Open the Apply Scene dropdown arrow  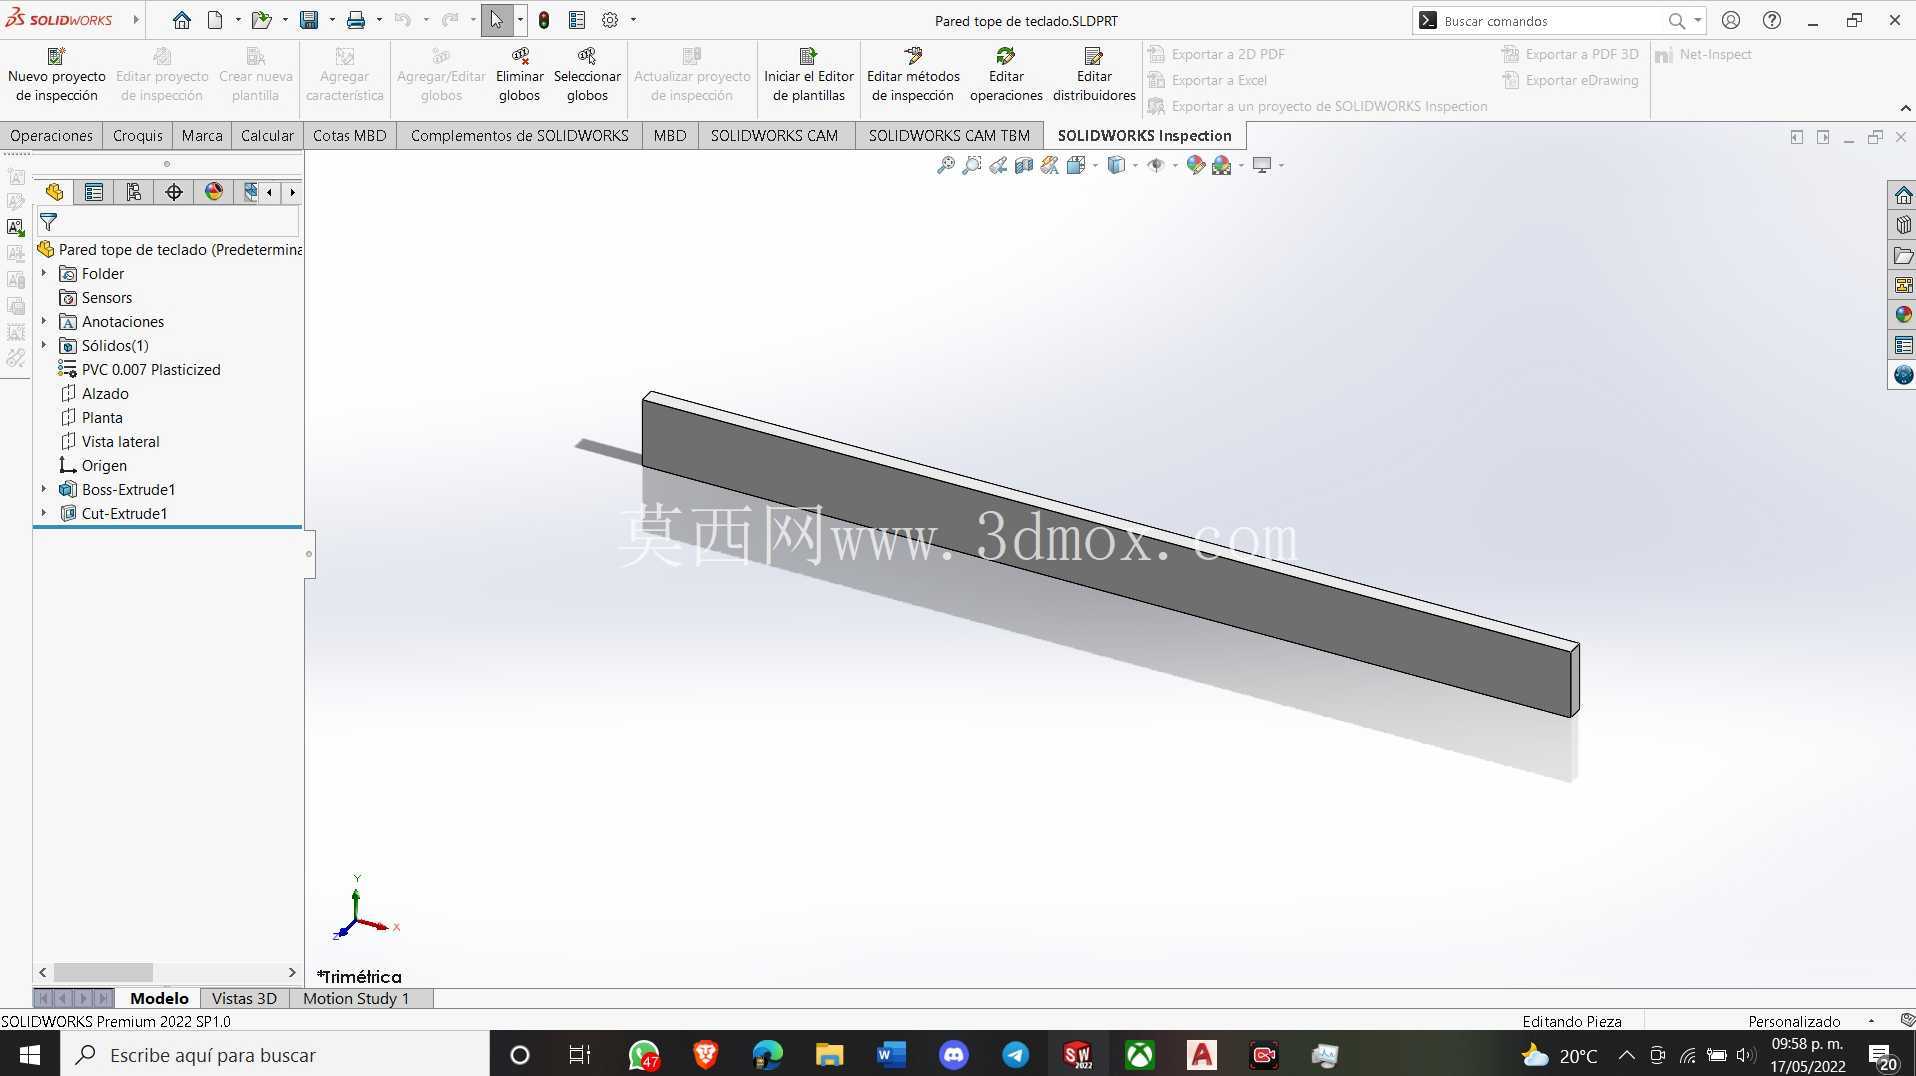point(1241,166)
